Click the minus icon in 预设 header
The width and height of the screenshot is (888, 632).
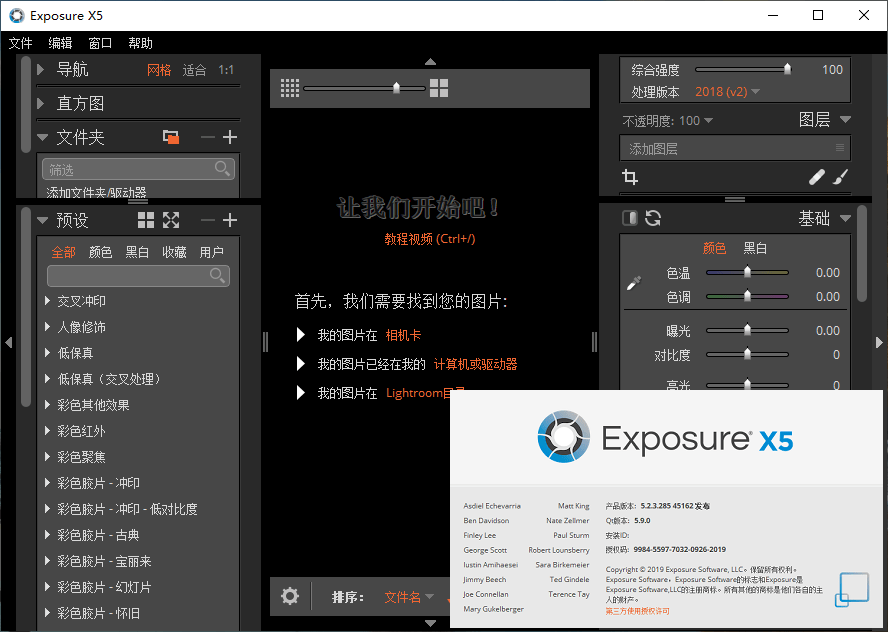pyautogui.click(x=208, y=220)
